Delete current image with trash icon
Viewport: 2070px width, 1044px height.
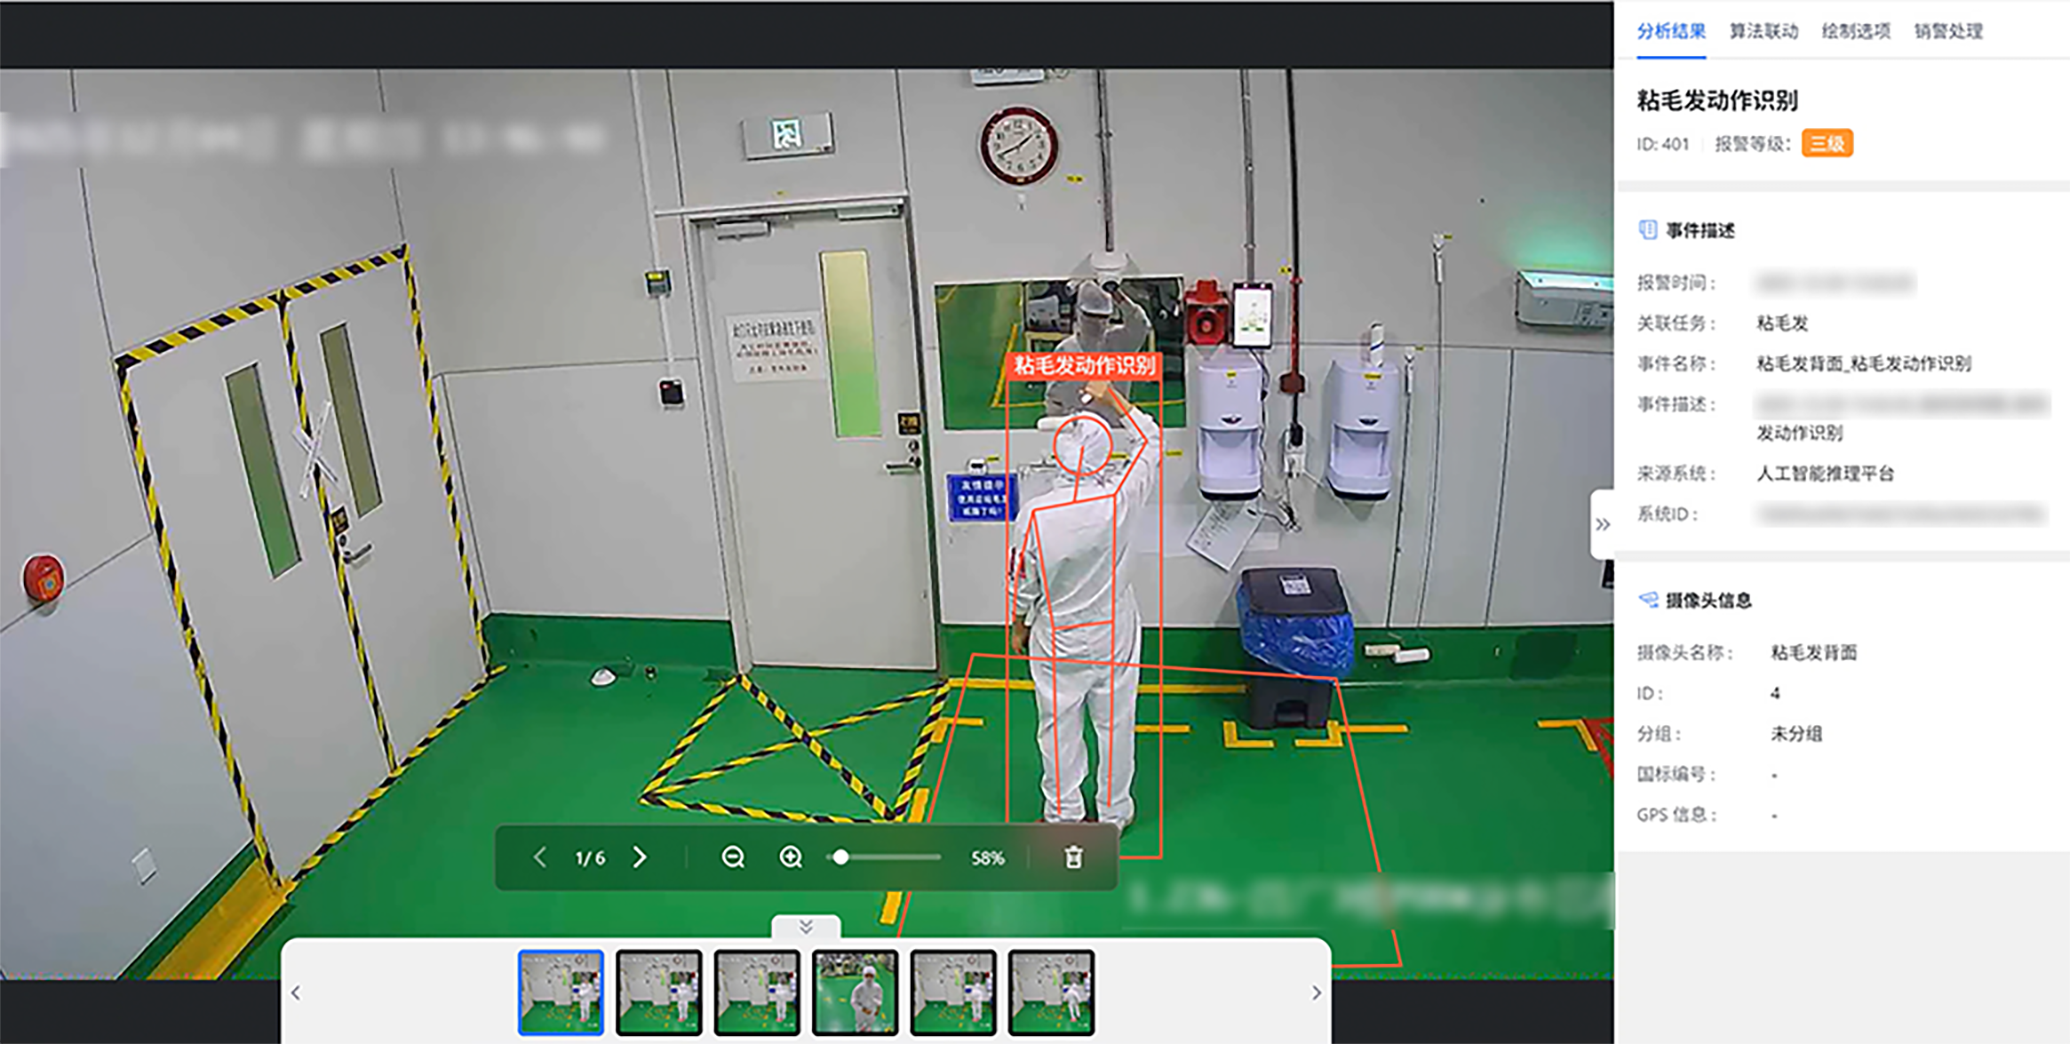click(1073, 858)
